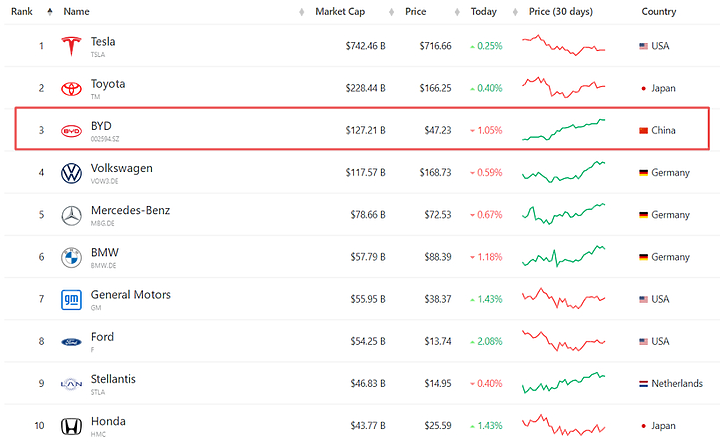This screenshot has height=444, width=720.
Task: Open the General Motors company link
Action: tap(130, 295)
